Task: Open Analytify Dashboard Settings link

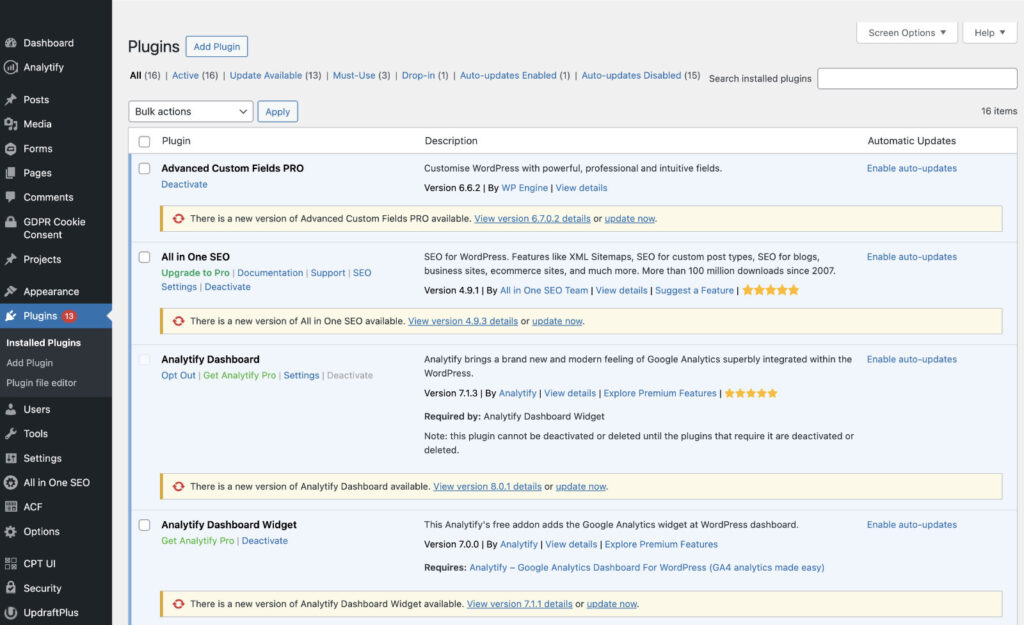Action: point(301,376)
